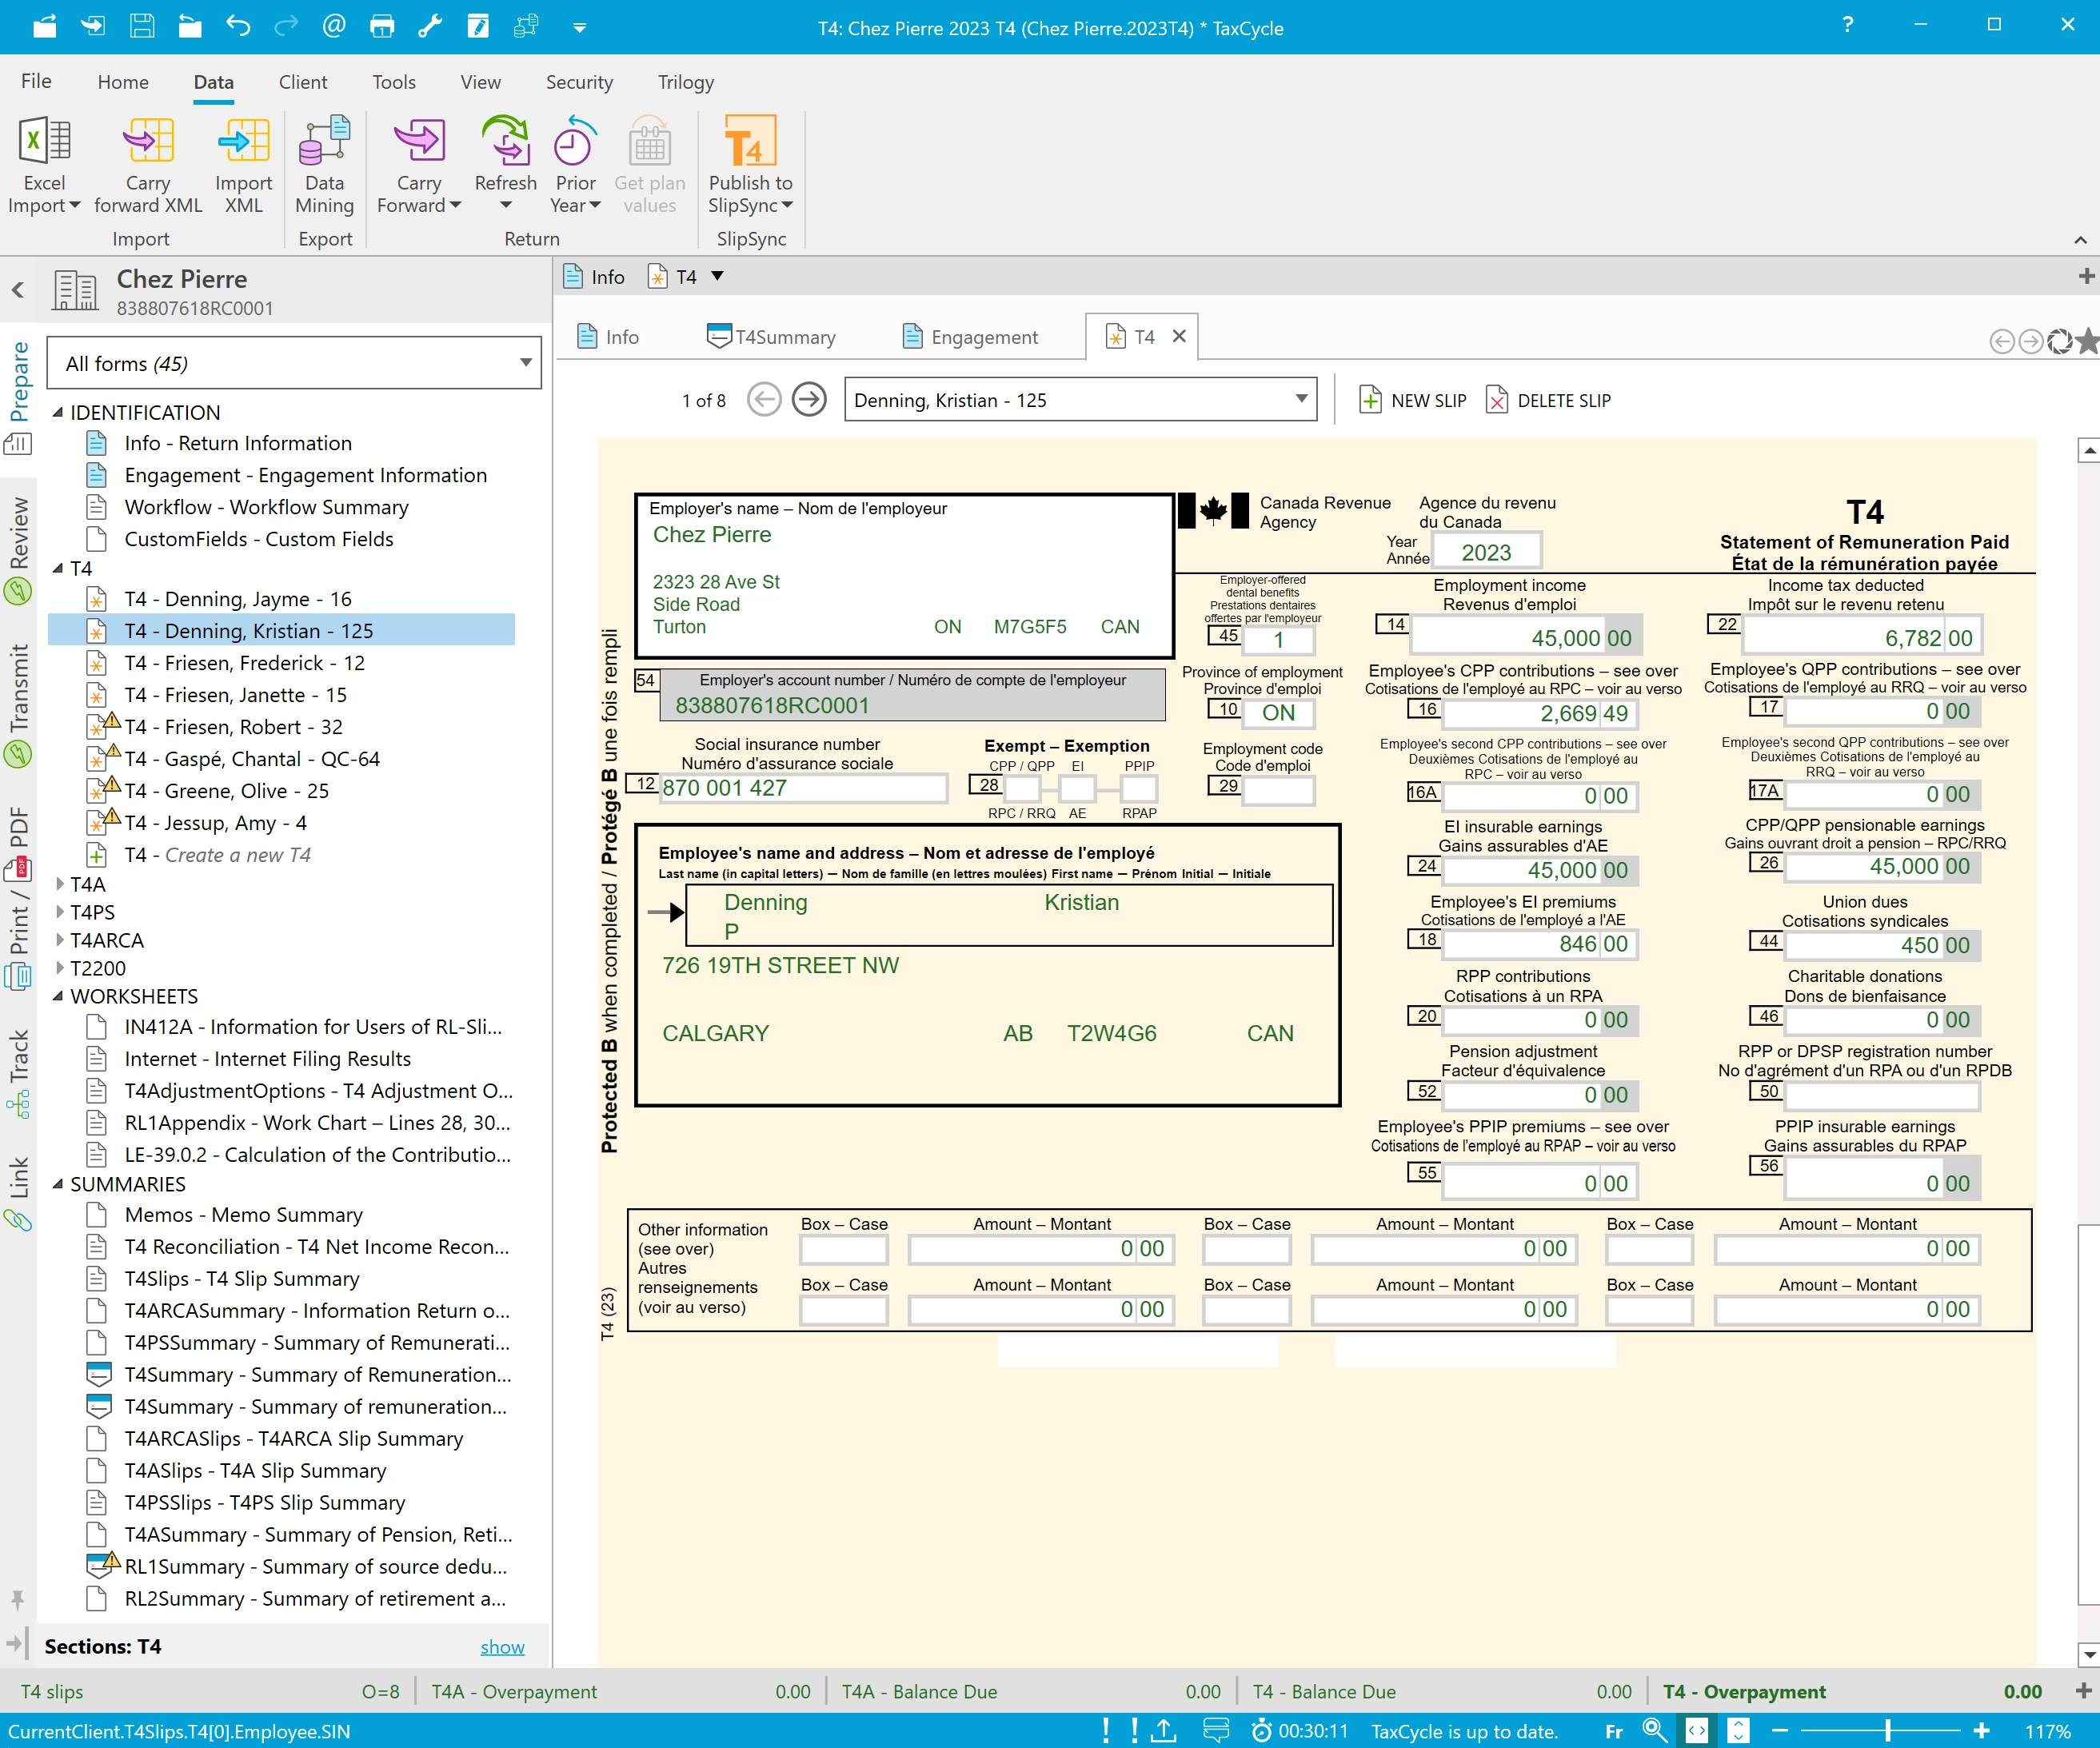Collapse the sidebar with back chevron
Screen dimensions: 2100x1748
click(18, 290)
